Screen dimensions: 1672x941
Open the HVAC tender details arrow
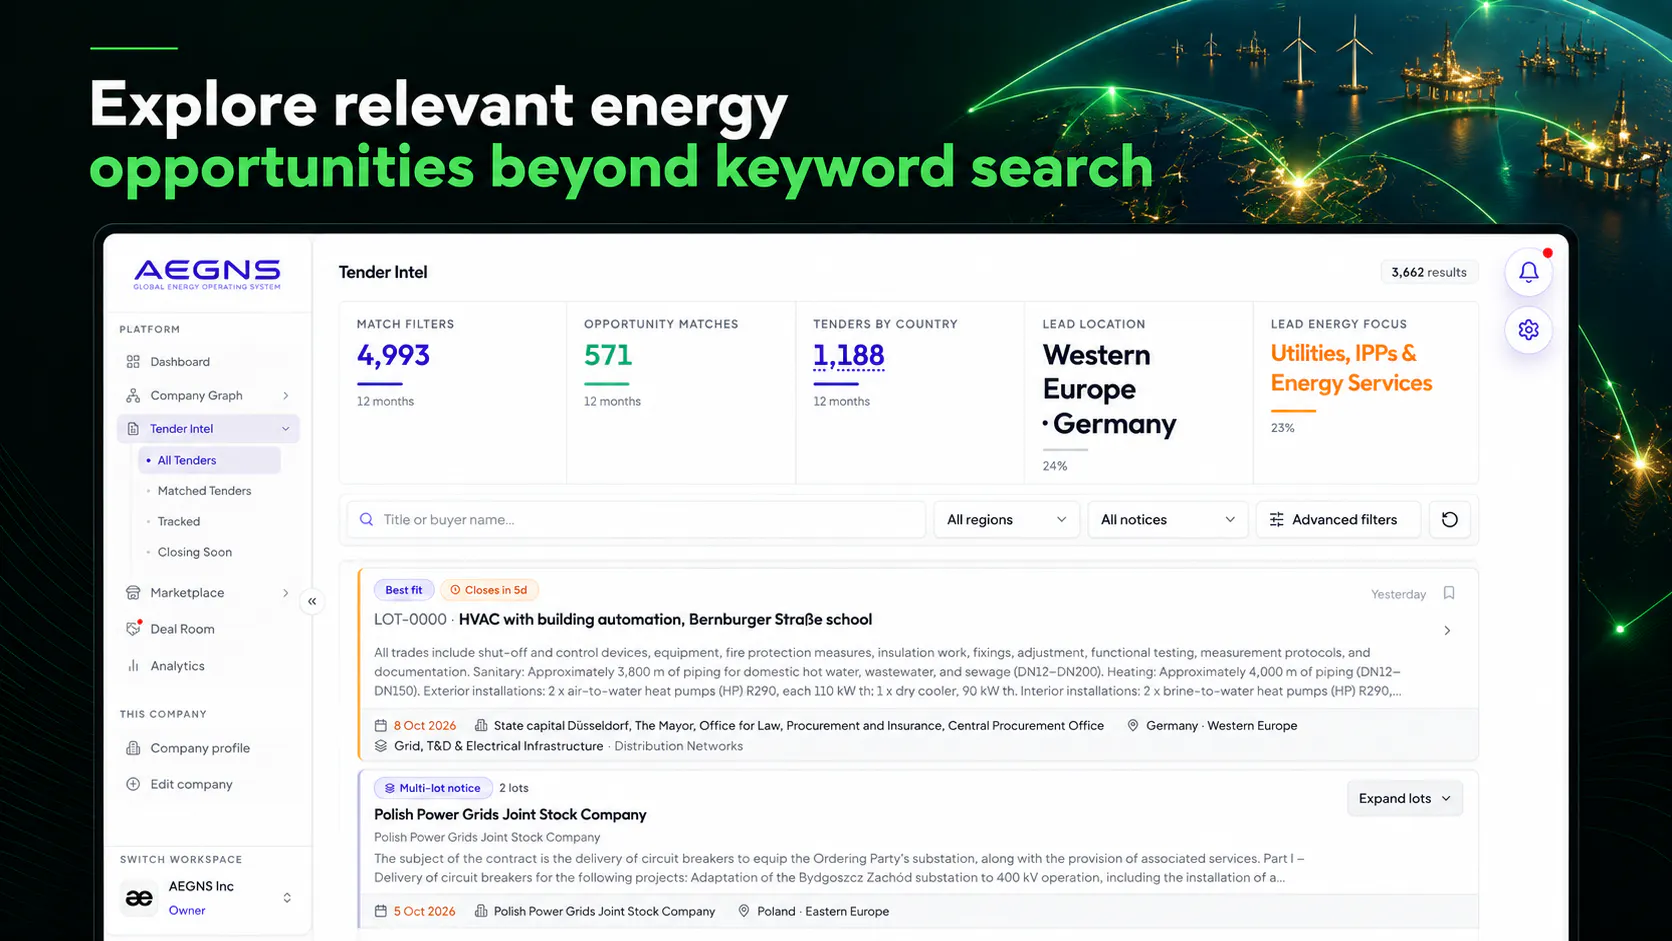(1447, 631)
